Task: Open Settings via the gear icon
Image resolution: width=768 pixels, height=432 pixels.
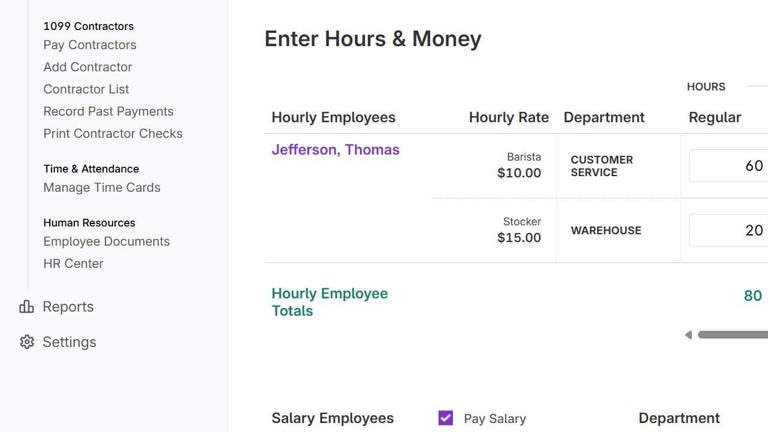Action: click(x=27, y=342)
